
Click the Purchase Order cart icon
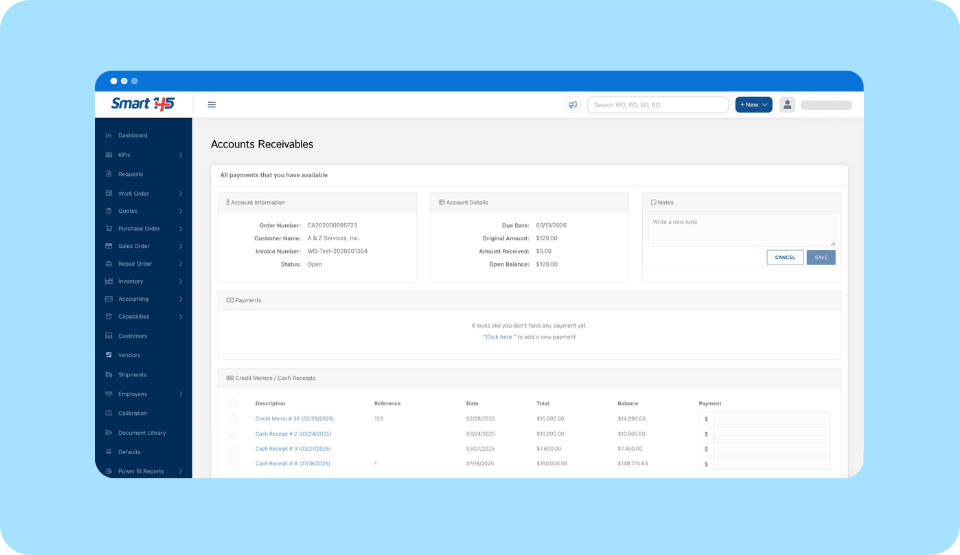tap(108, 228)
